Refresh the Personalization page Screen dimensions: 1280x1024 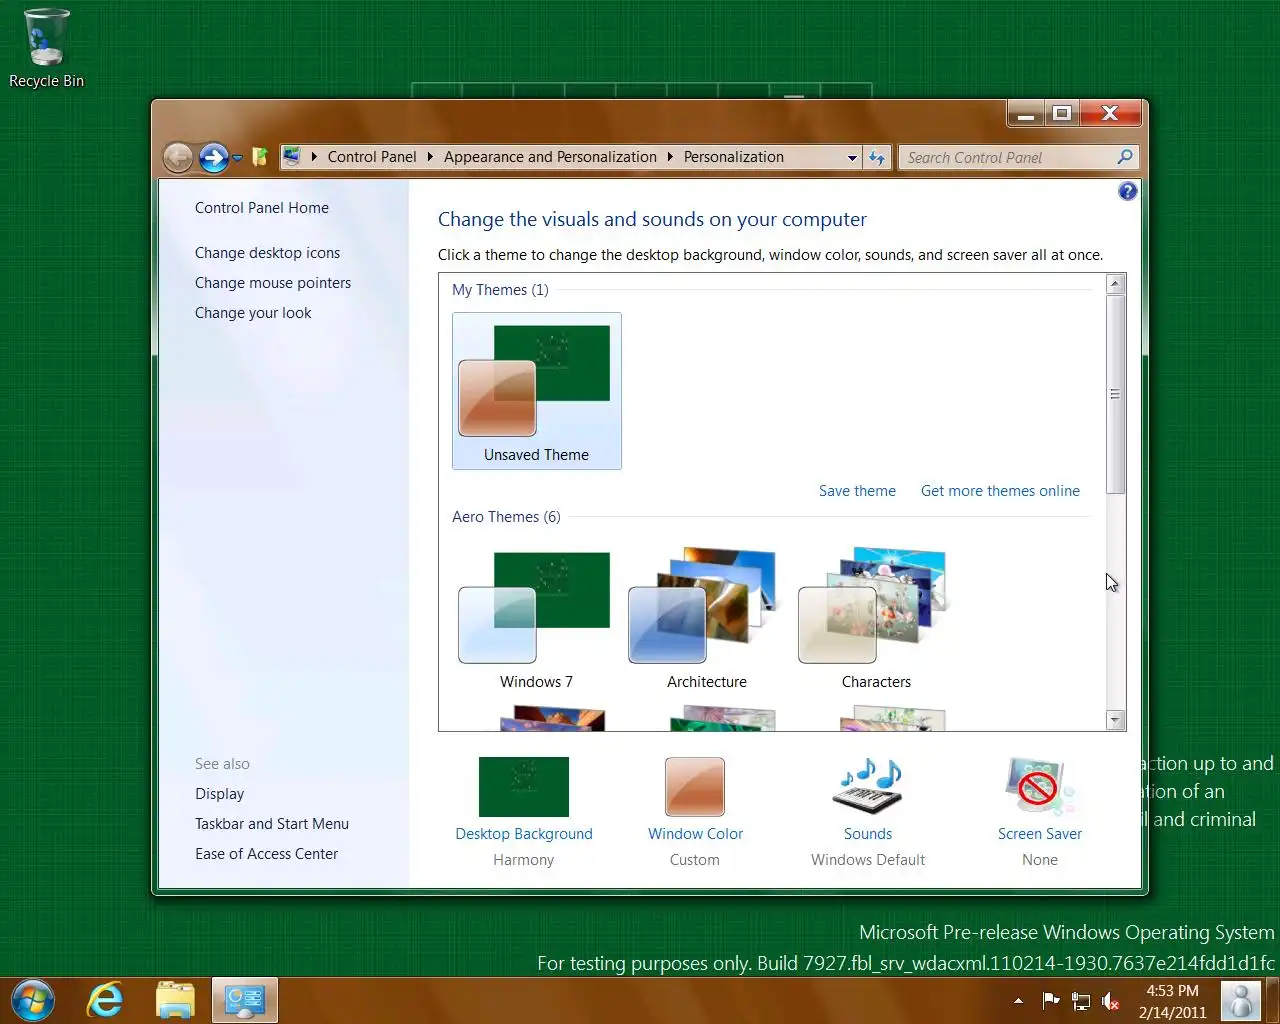(877, 158)
